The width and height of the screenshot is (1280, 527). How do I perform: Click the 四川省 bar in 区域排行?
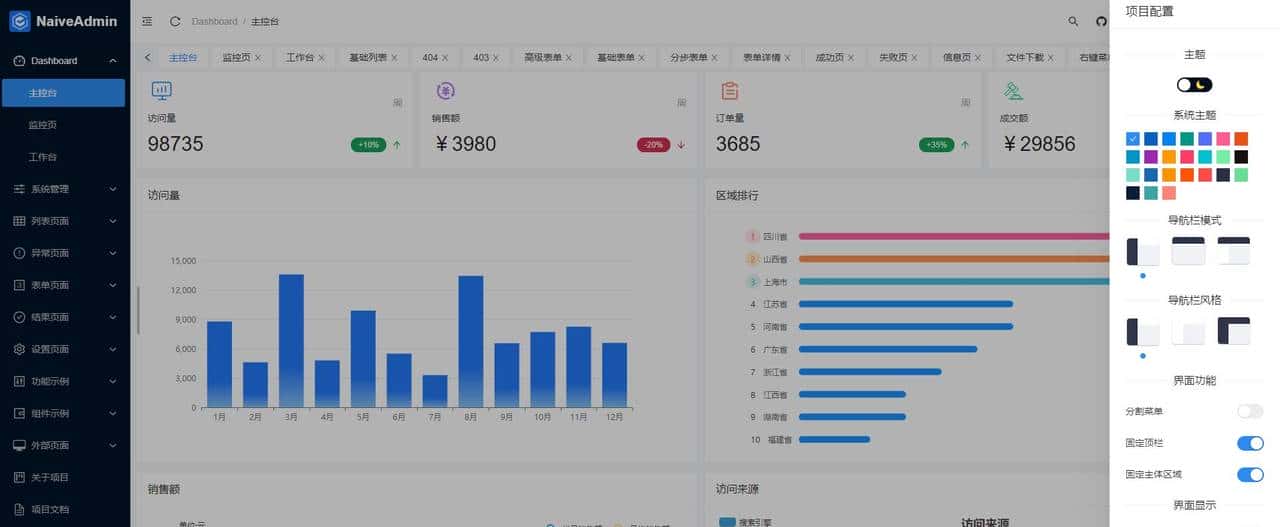(954, 237)
